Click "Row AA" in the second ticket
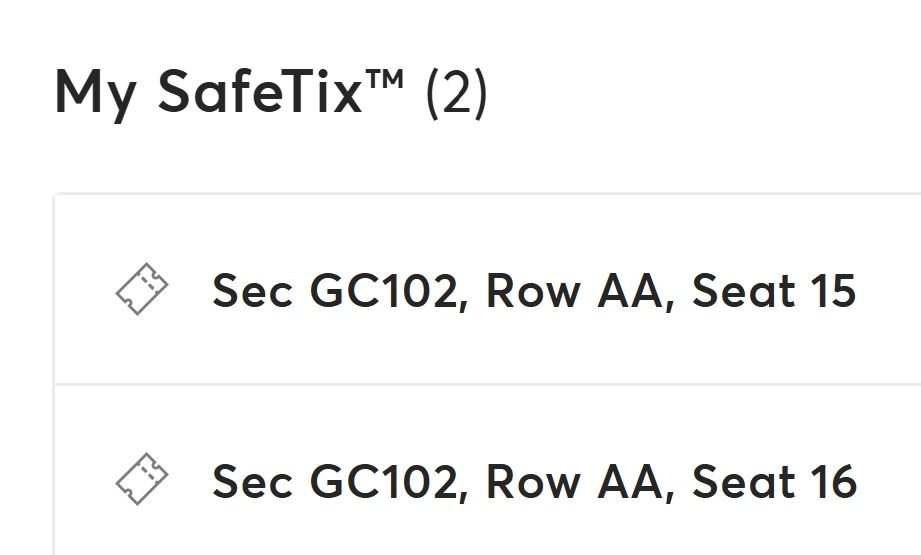Screen dimensions: 921x555 pyautogui.click(x=577, y=481)
